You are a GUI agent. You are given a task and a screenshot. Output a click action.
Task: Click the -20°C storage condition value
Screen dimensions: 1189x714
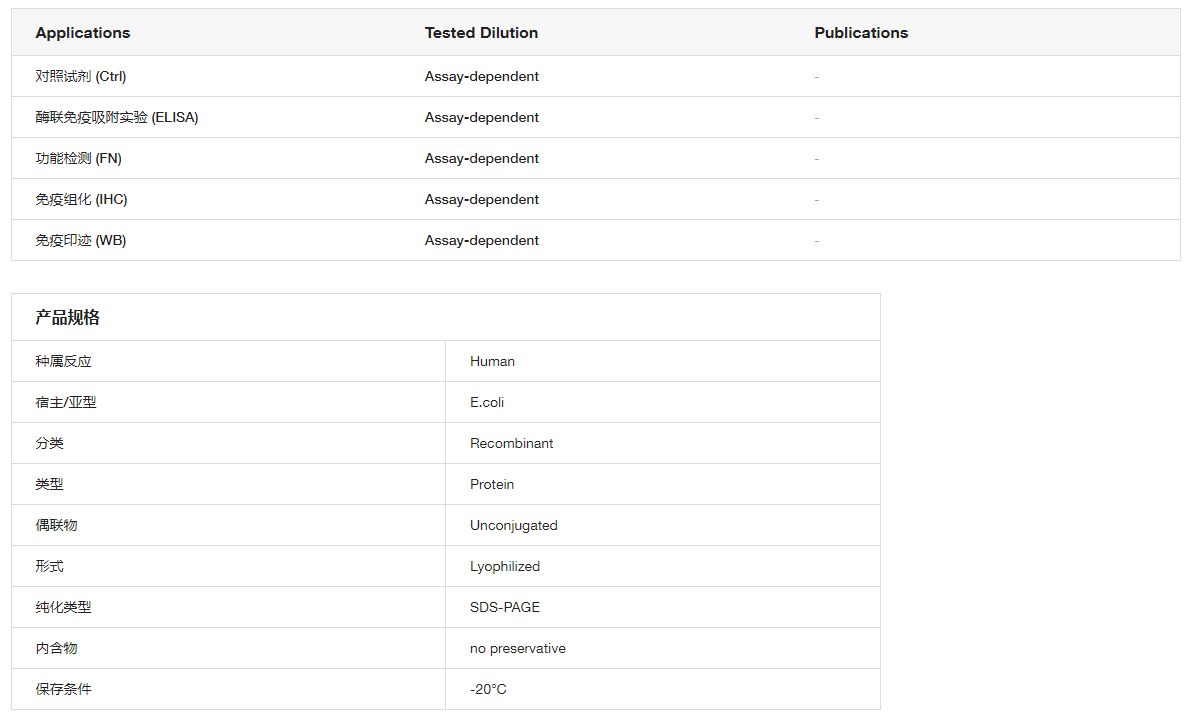[x=488, y=689]
